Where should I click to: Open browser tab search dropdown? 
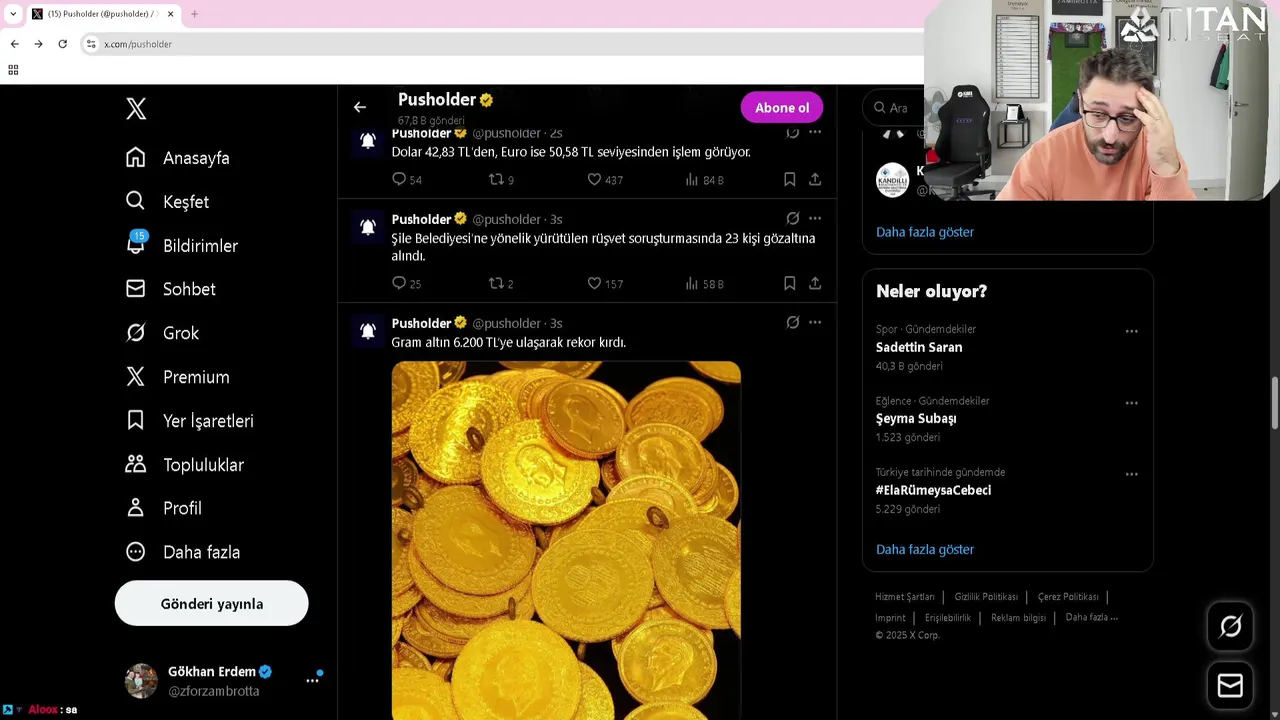coord(12,14)
